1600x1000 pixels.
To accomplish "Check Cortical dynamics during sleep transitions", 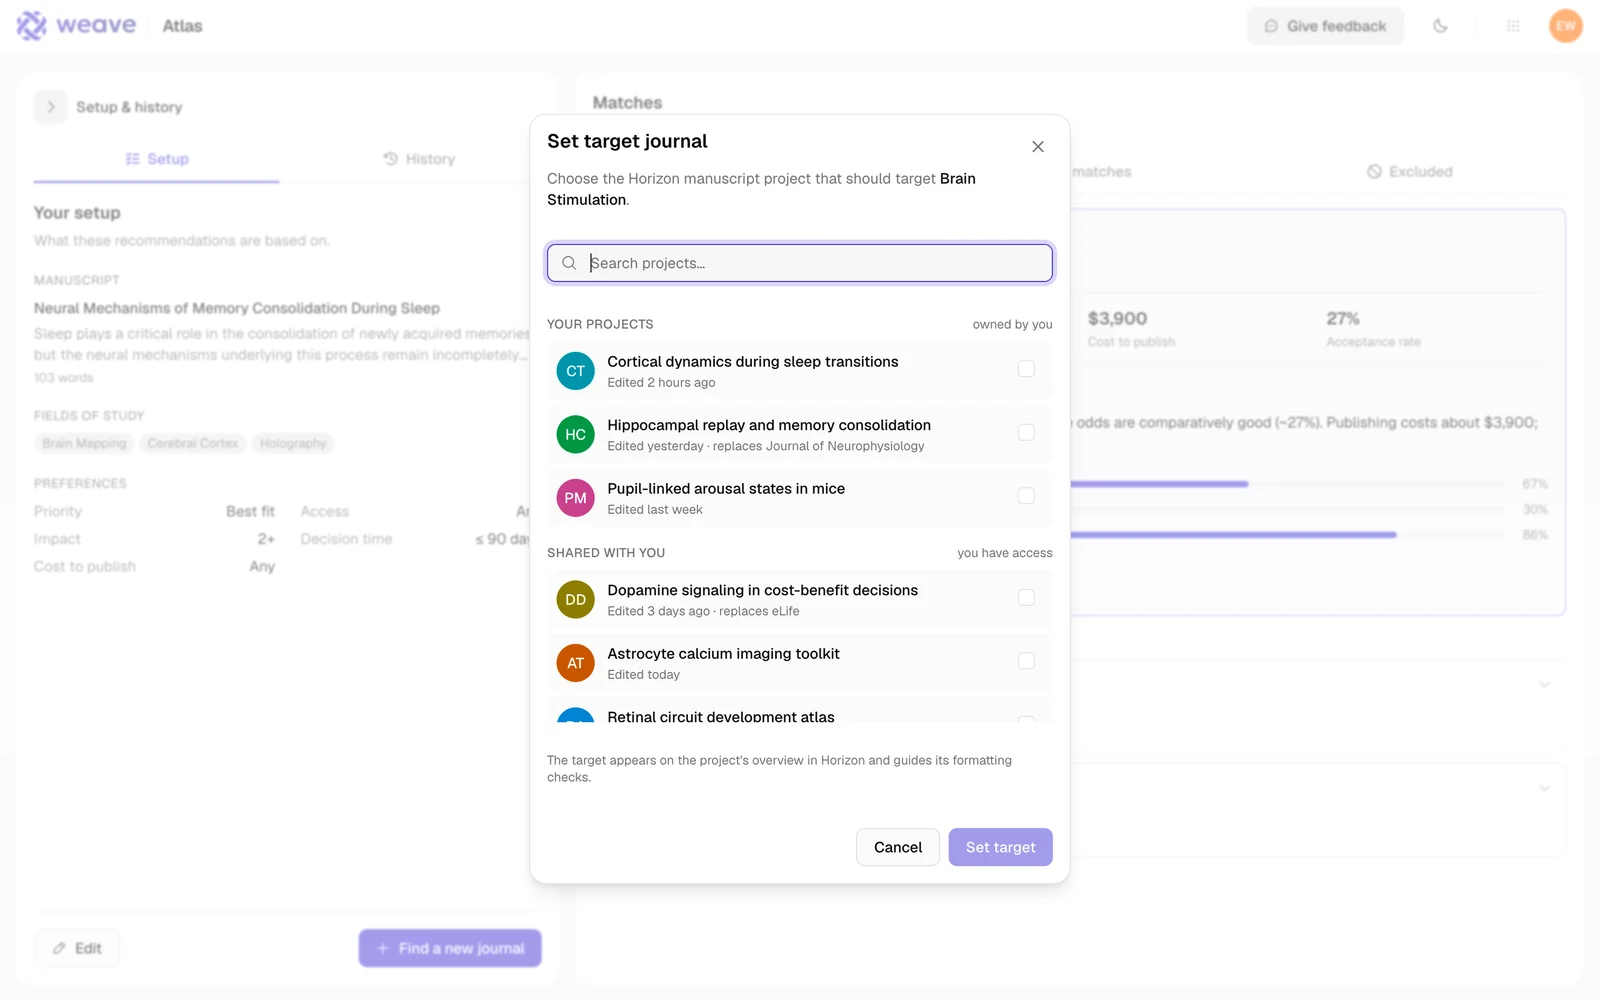I will (x=1026, y=369).
